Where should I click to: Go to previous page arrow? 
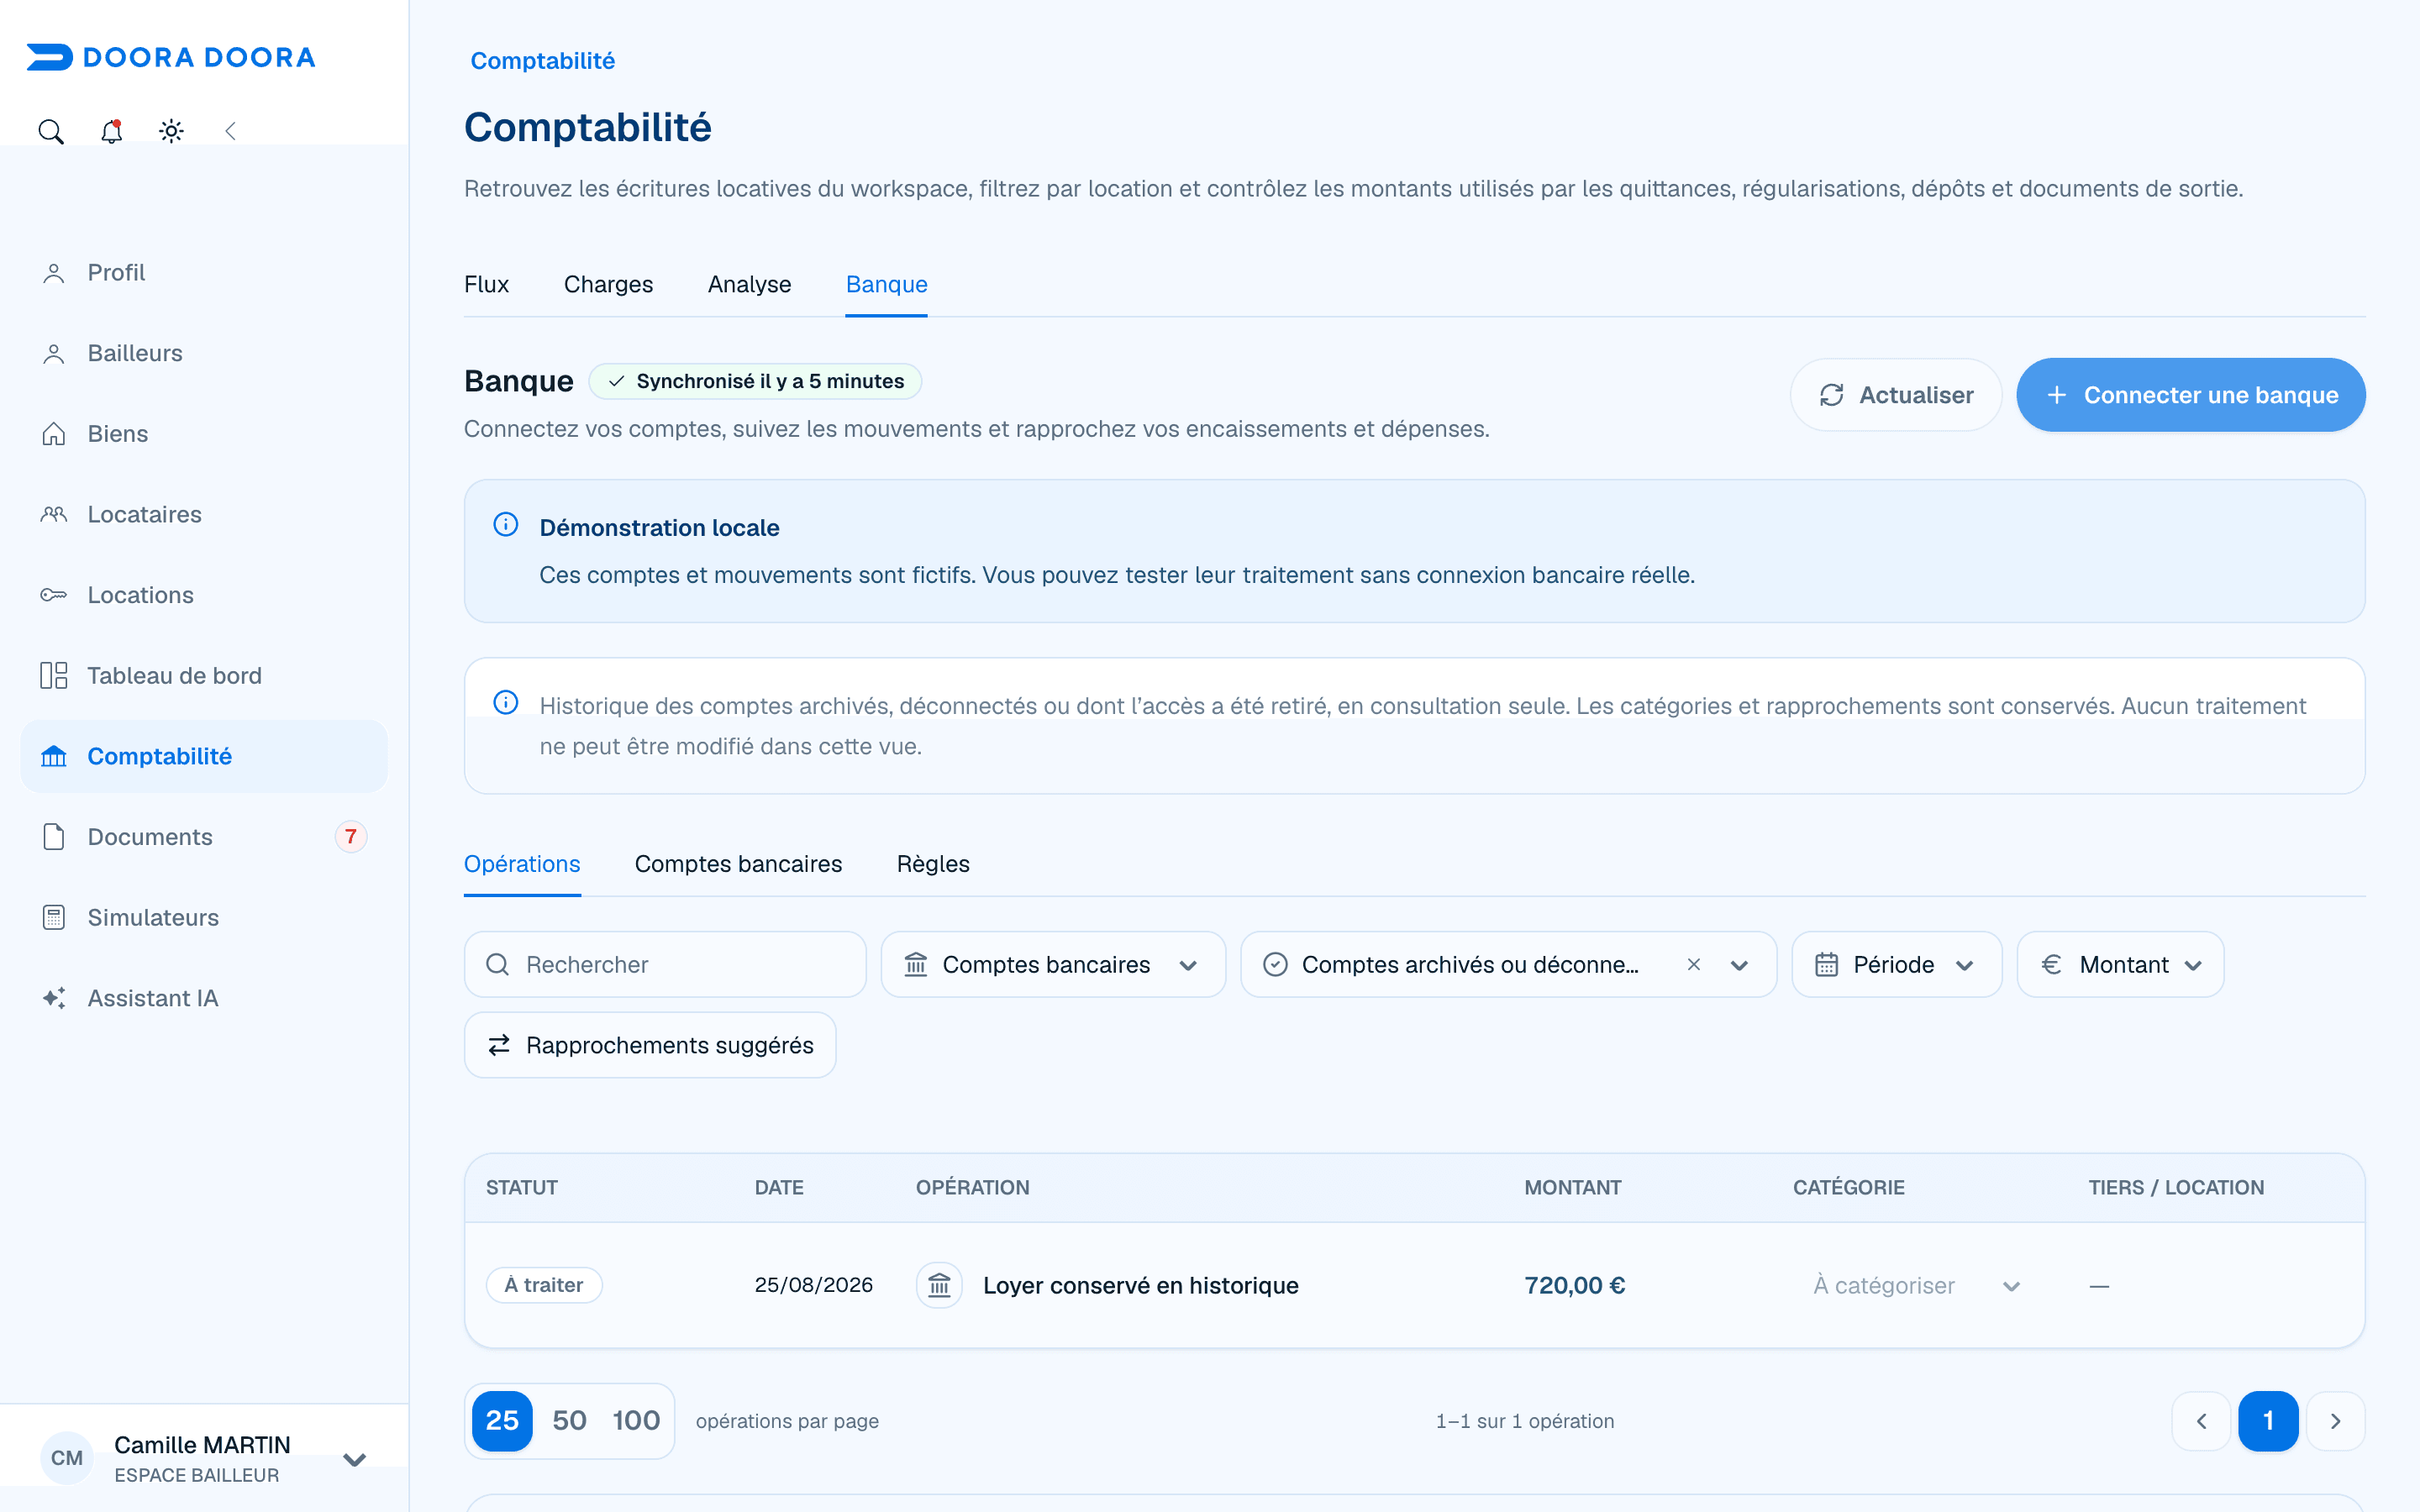2201,1421
